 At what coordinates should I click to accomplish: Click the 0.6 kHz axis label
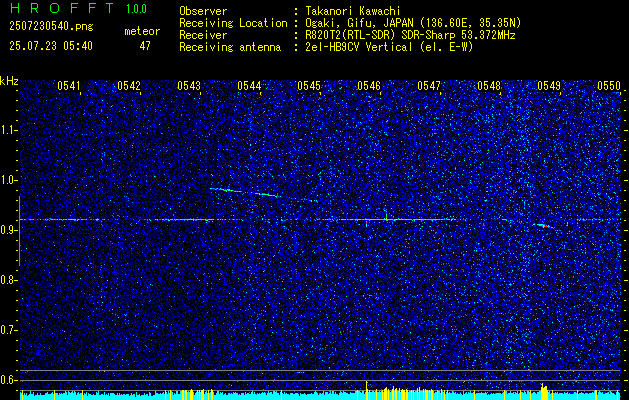click(8, 380)
